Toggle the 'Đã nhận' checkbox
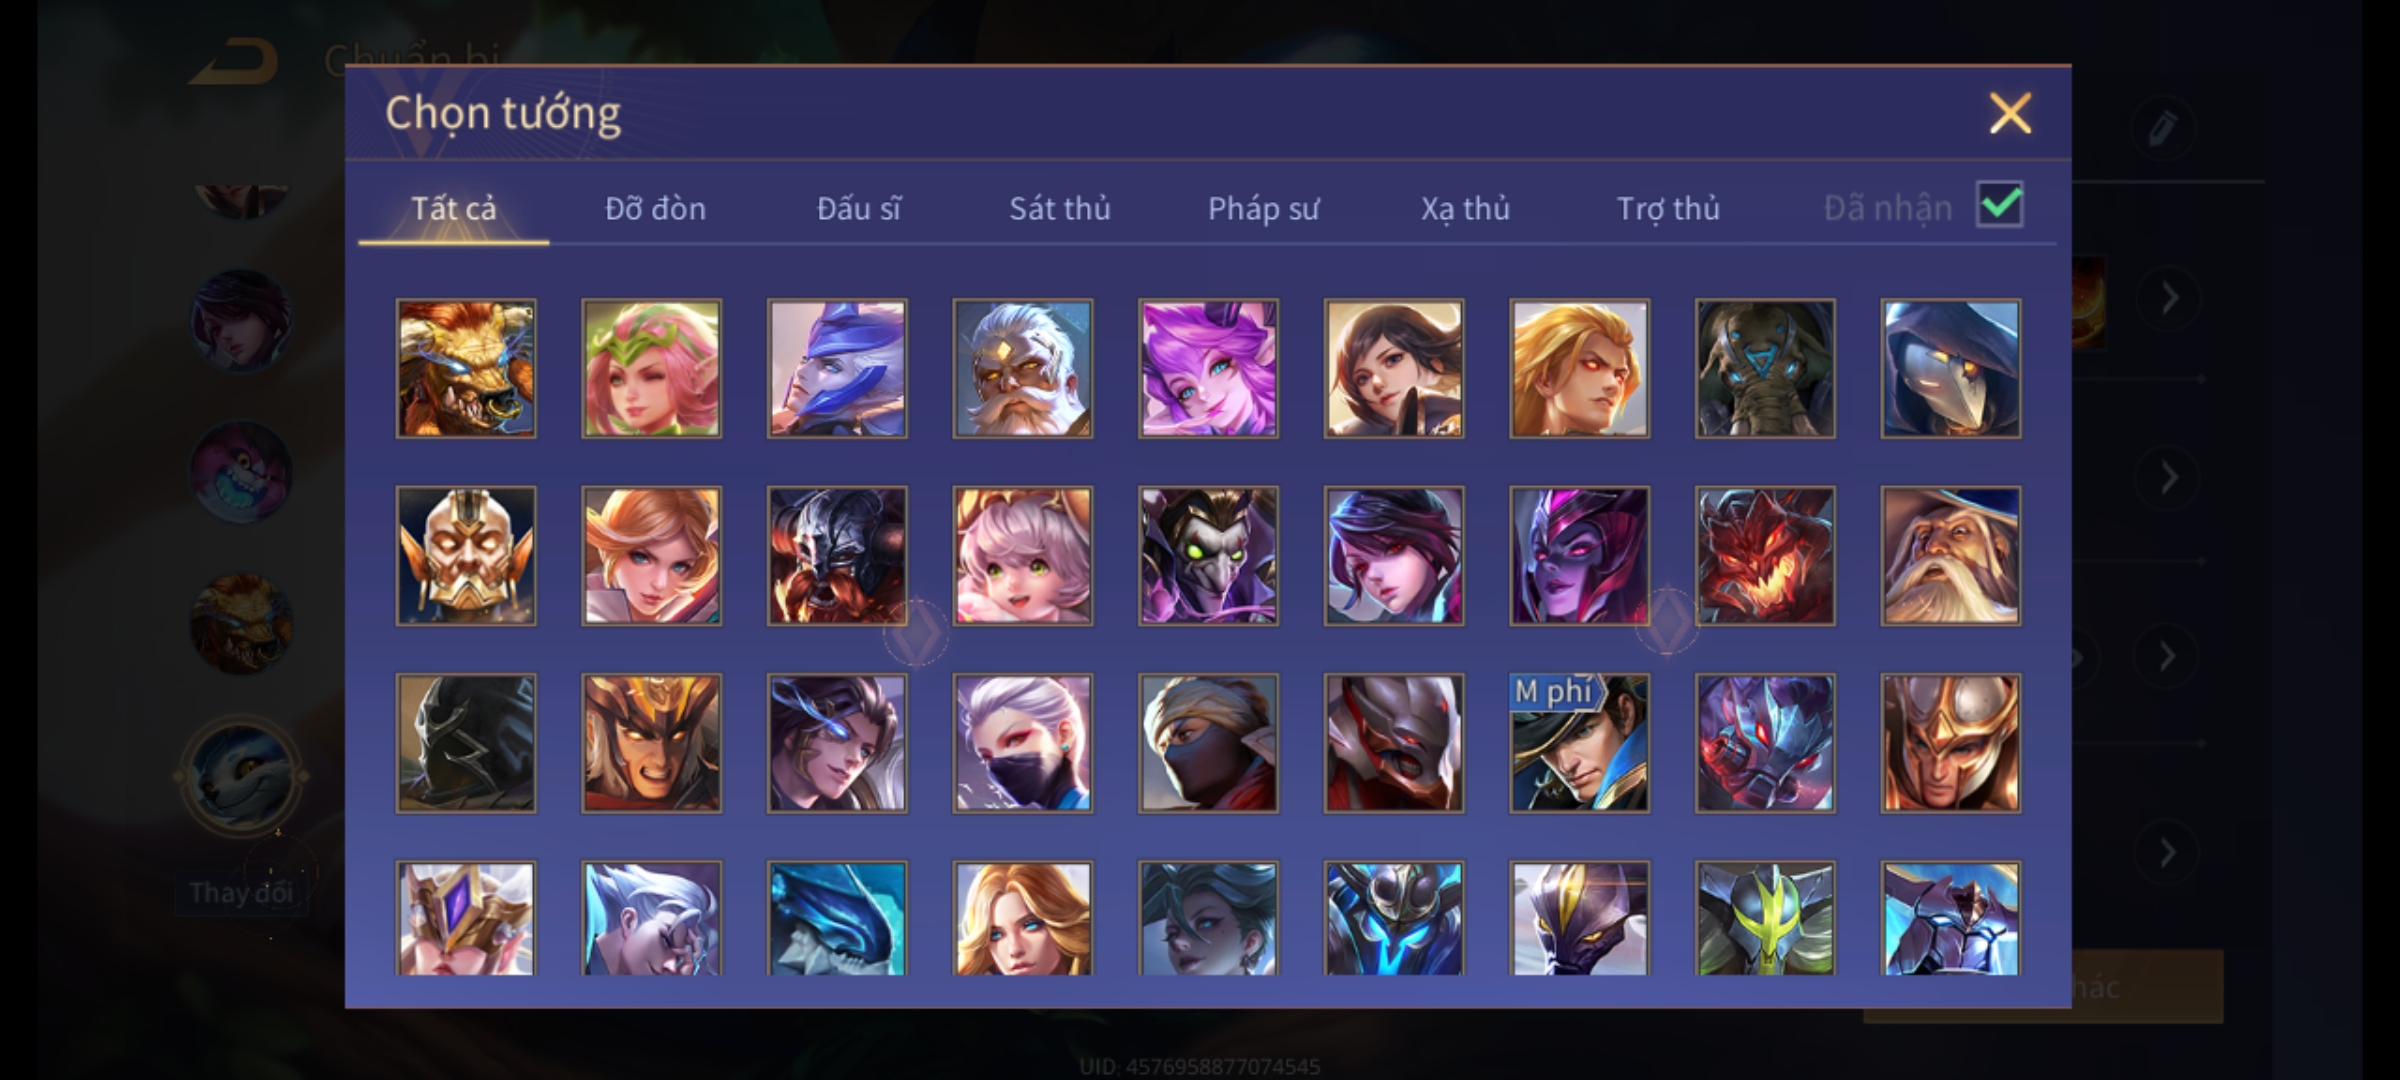This screenshot has height=1080, width=2400. pyautogui.click(x=1999, y=205)
